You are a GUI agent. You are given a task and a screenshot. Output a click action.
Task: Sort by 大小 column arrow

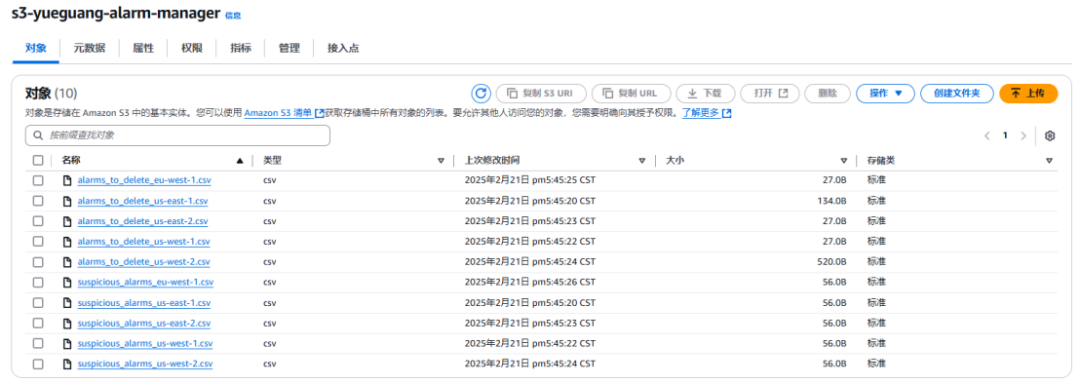(844, 161)
